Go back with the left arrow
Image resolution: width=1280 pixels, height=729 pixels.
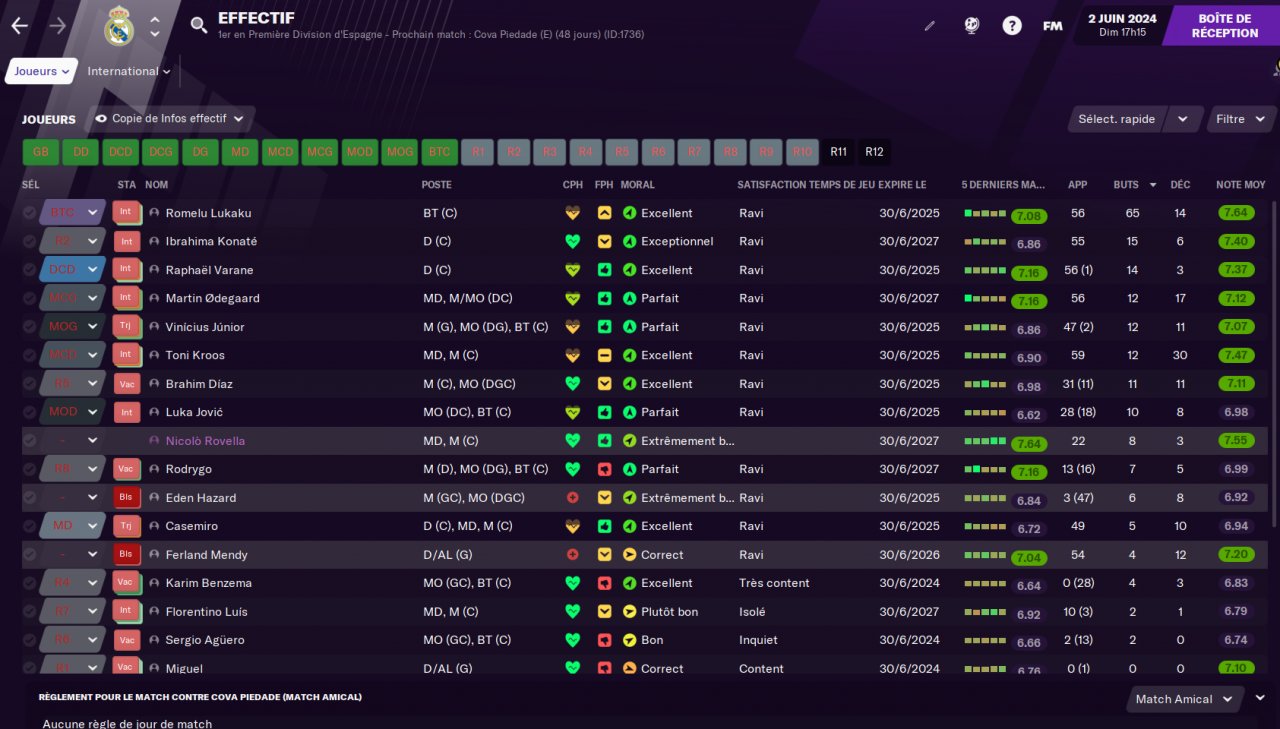point(19,26)
